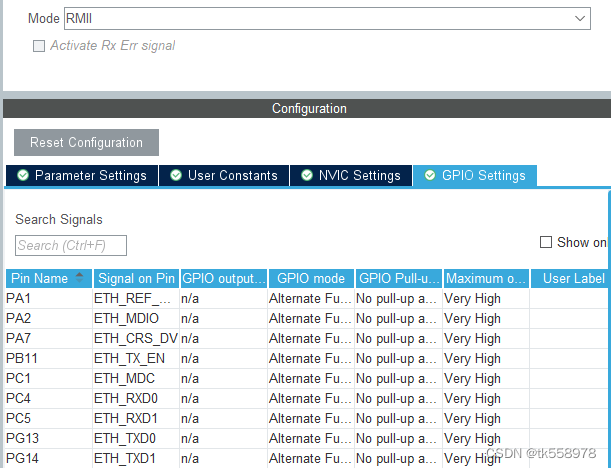Click the sort arrow icon in Pin Name header
The height and width of the screenshot is (468, 611).
point(80,277)
